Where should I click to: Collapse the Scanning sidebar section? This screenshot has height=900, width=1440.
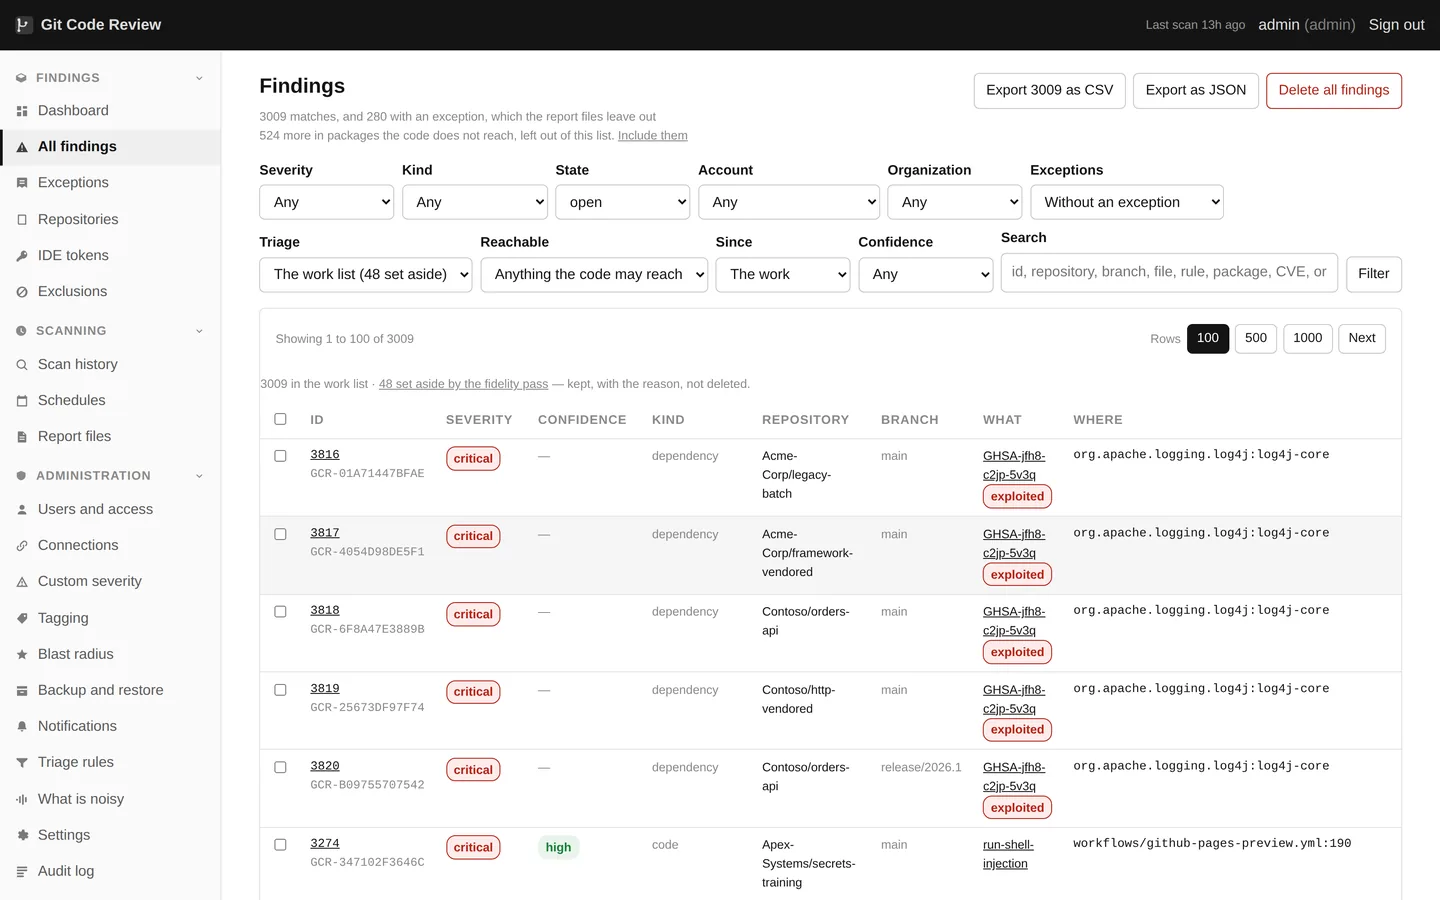110,331
